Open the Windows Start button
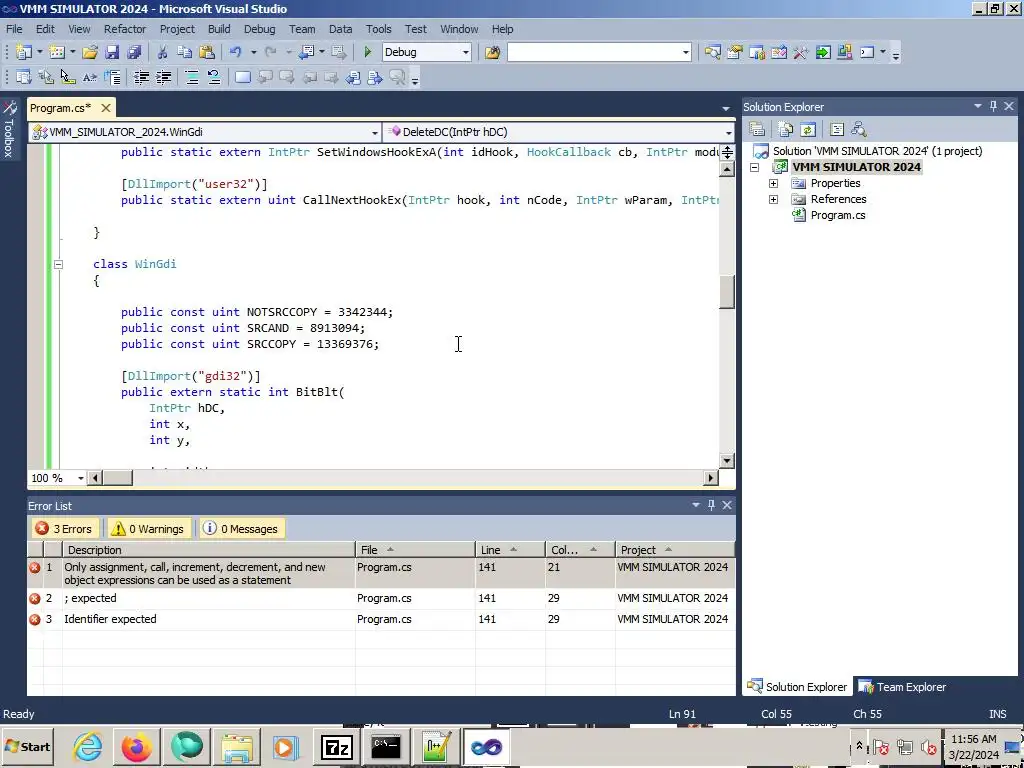Viewport: 1024px width, 768px height. click(x=28, y=747)
